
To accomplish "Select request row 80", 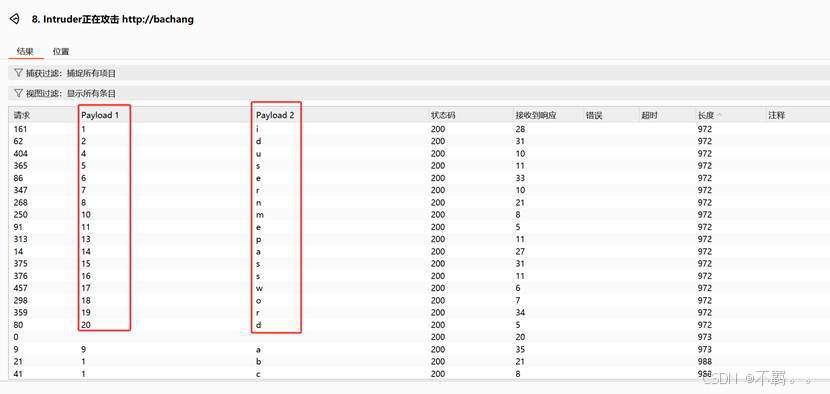I will [x=419, y=325].
